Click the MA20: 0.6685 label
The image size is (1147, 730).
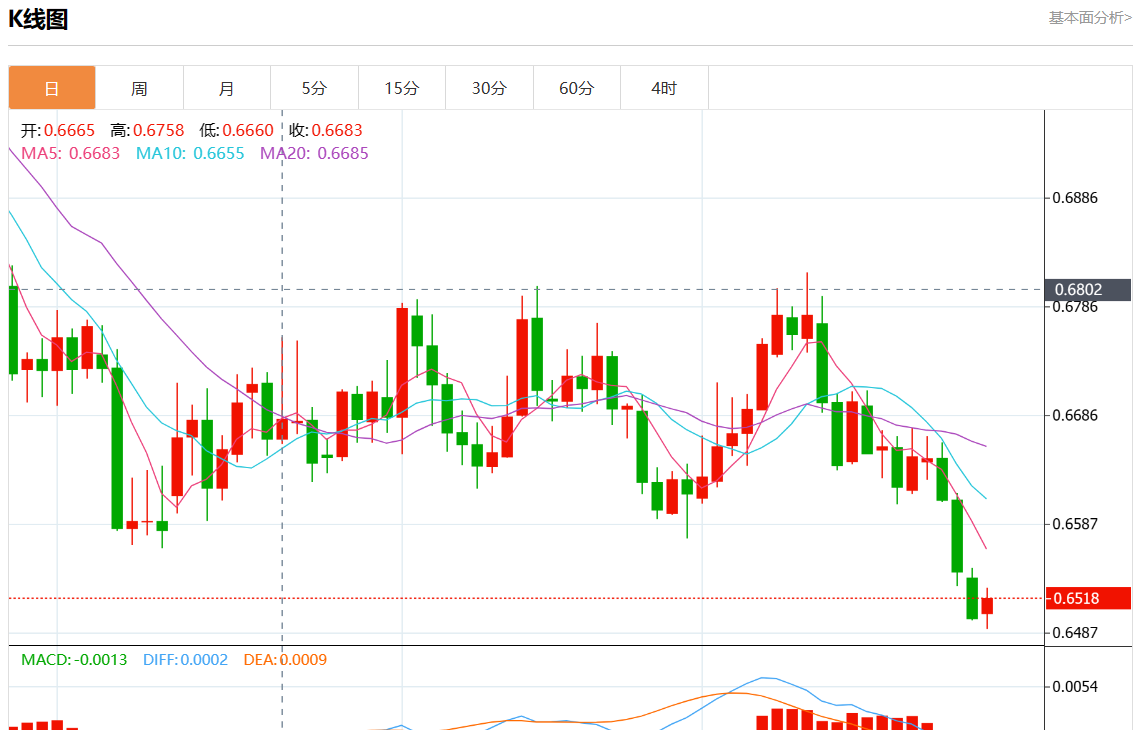315,153
